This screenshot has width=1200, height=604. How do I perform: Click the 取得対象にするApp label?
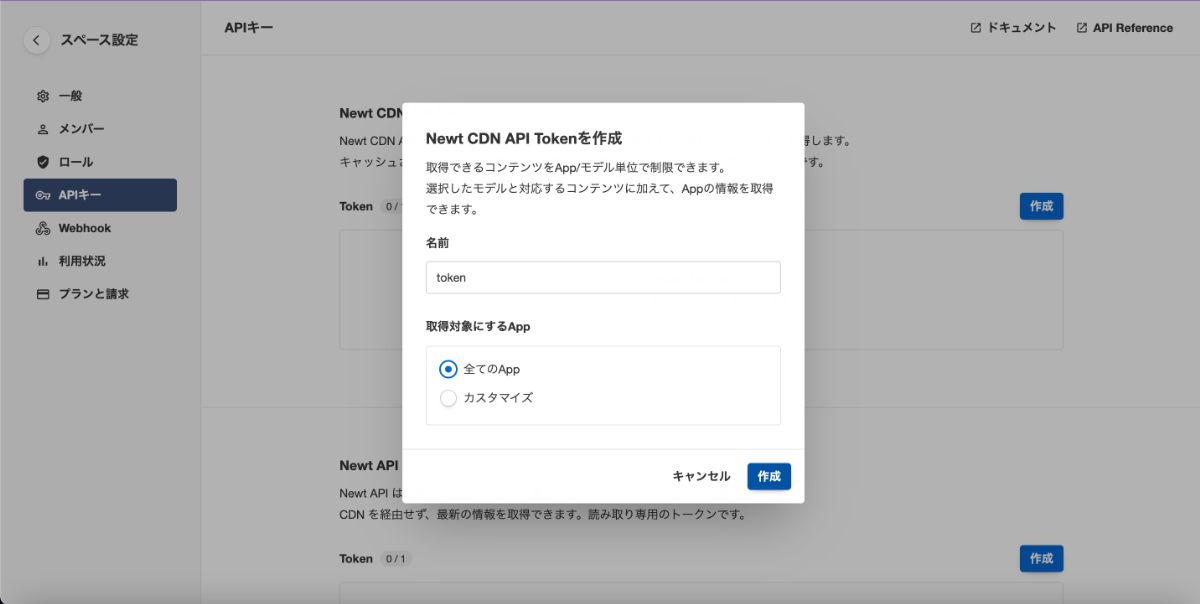point(478,327)
